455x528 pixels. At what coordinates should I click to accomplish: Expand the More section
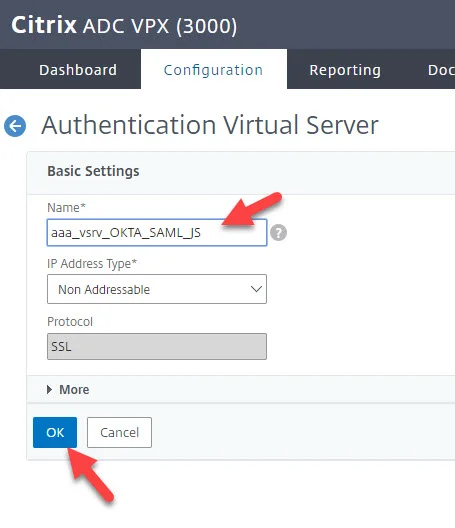click(x=68, y=390)
